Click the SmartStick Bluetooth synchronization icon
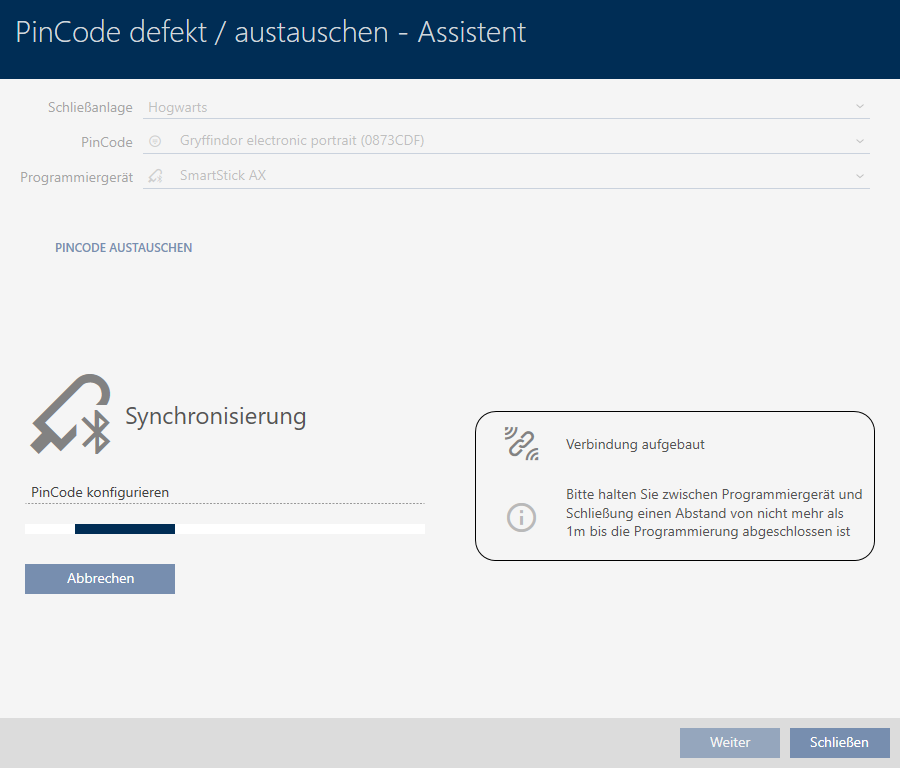This screenshot has height=768, width=900. [70, 415]
